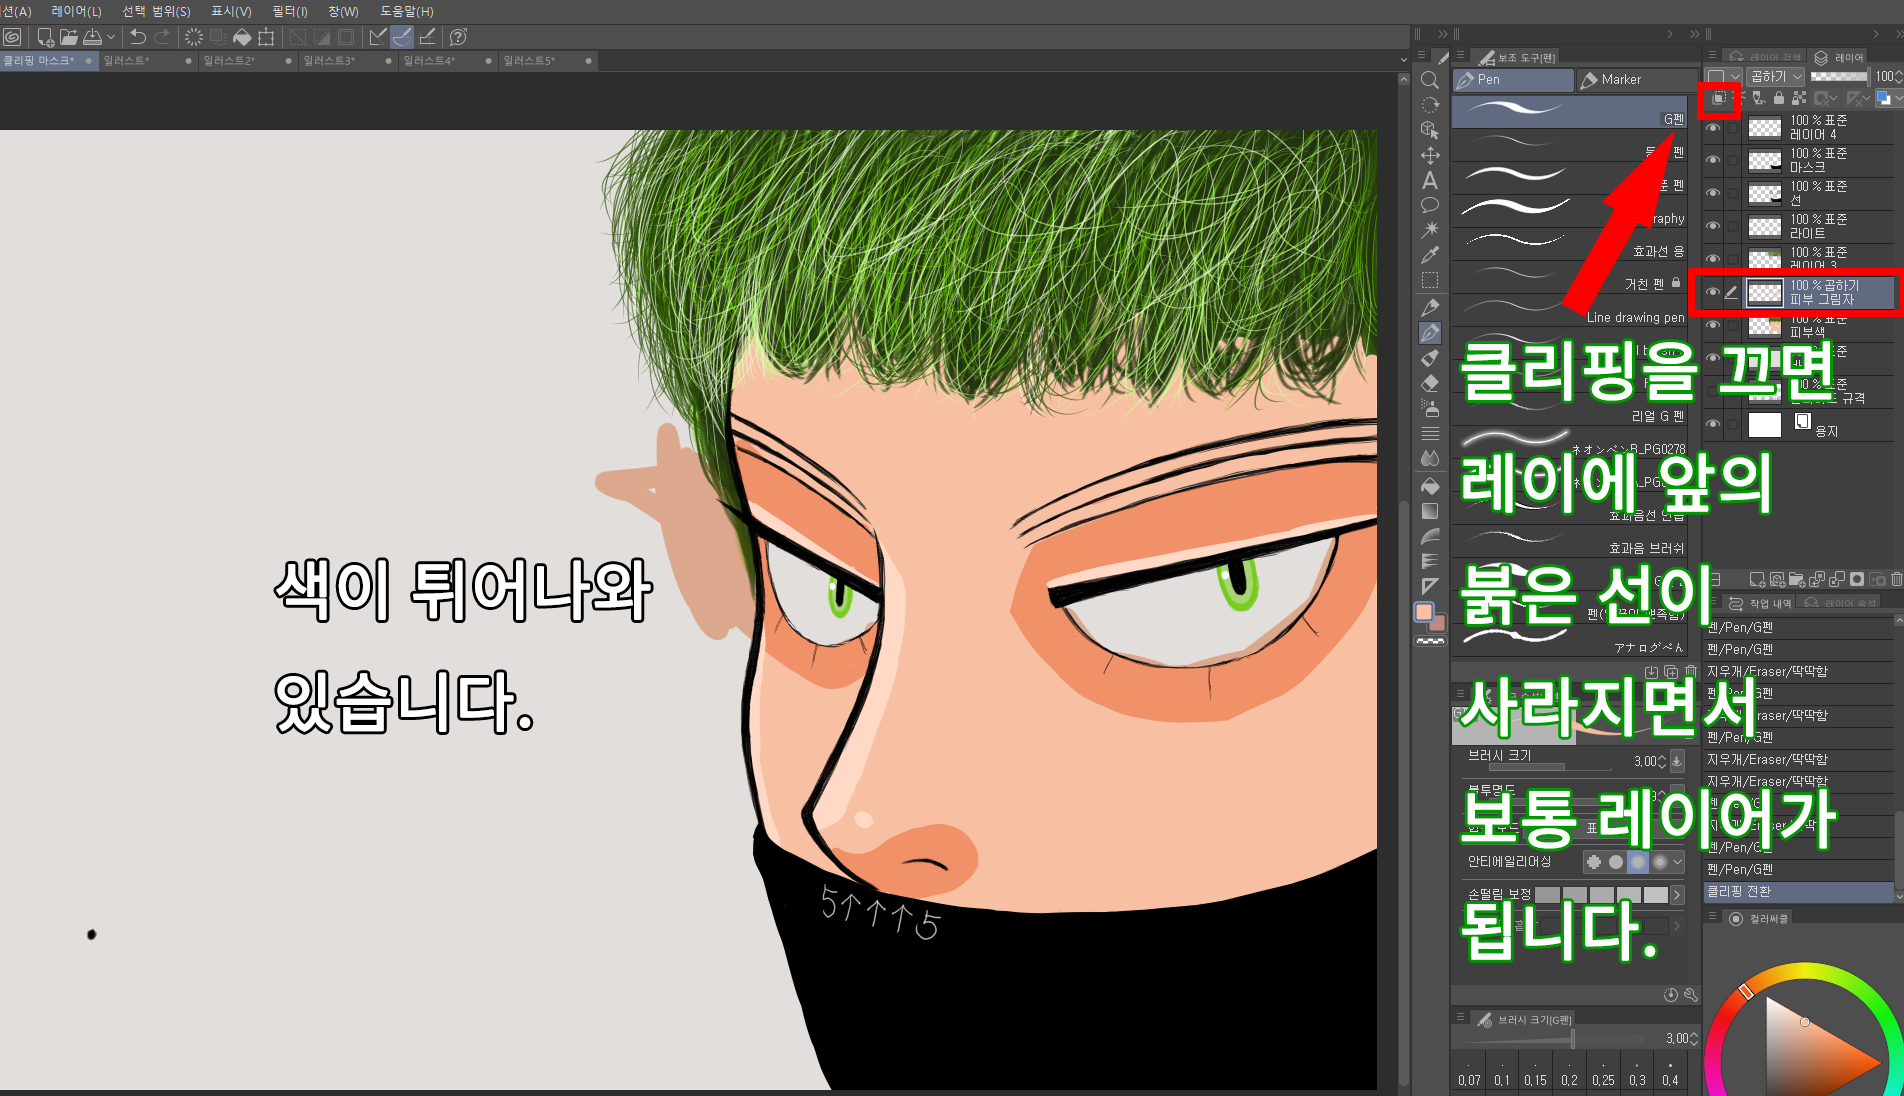Select the Operation object tool
The height and width of the screenshot is (1096, 1904).
(1430, 130)
